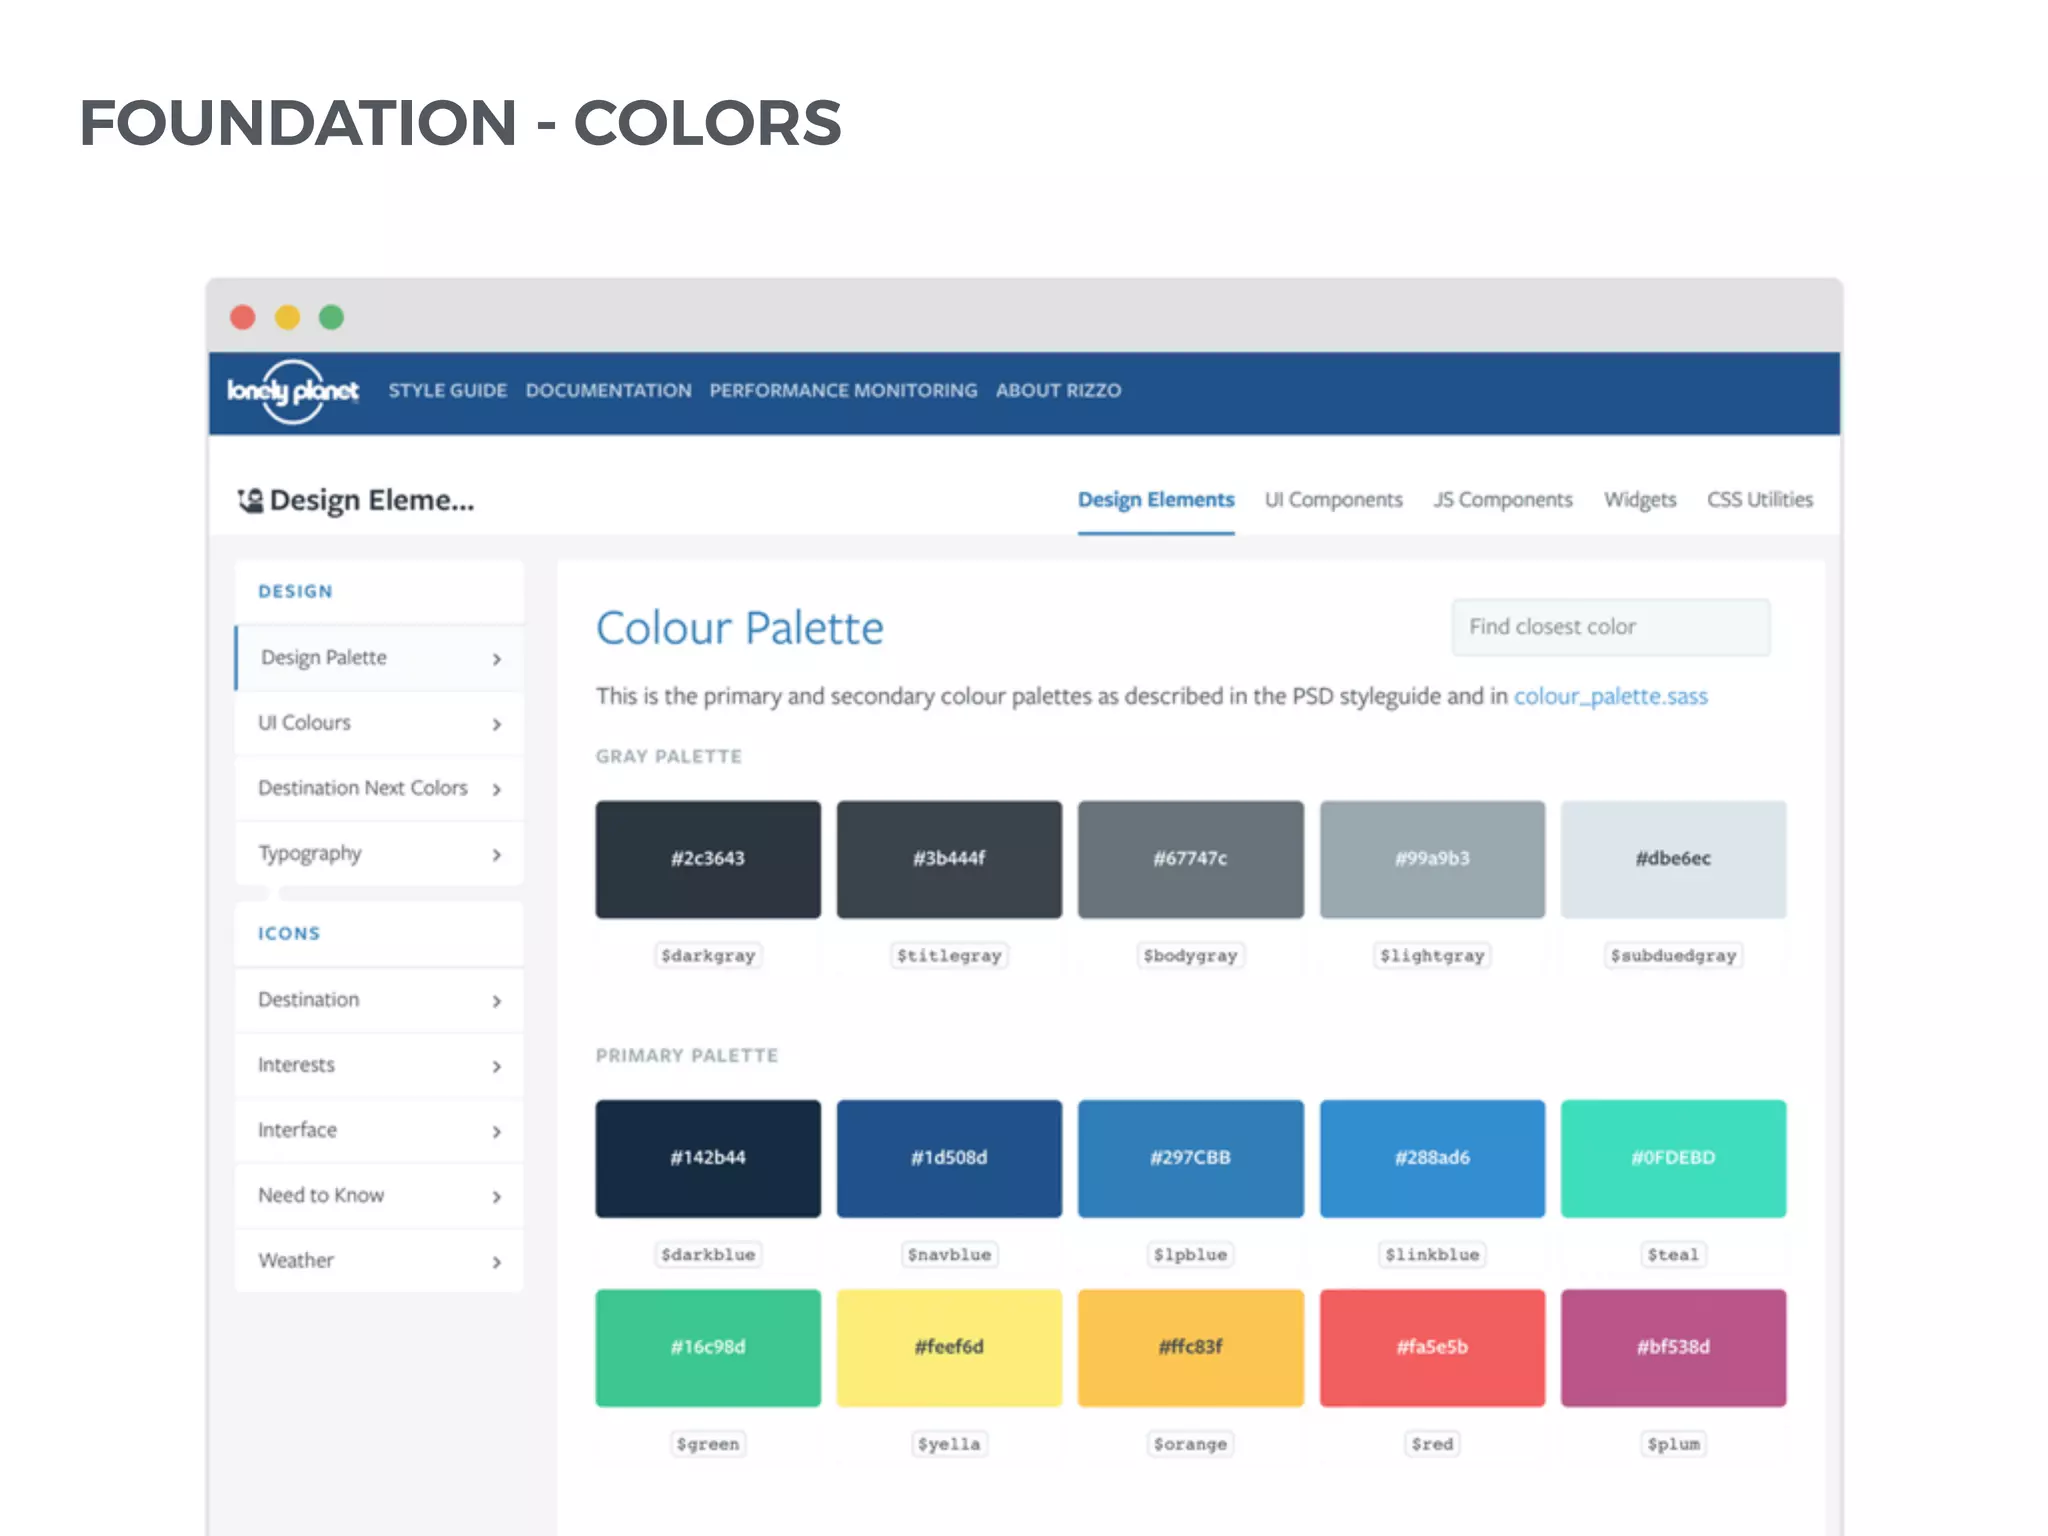Image resolution: width=2048 pixels, height=1536 pixels.
Task: Select the #0FDEBD teal swatch
Action: [x=1673, y=1158]
